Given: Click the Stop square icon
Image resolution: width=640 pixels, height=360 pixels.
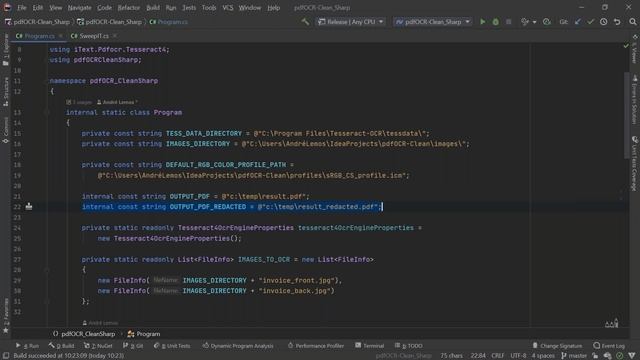Looking at the screenshot, I should click(x=509, y=22).
